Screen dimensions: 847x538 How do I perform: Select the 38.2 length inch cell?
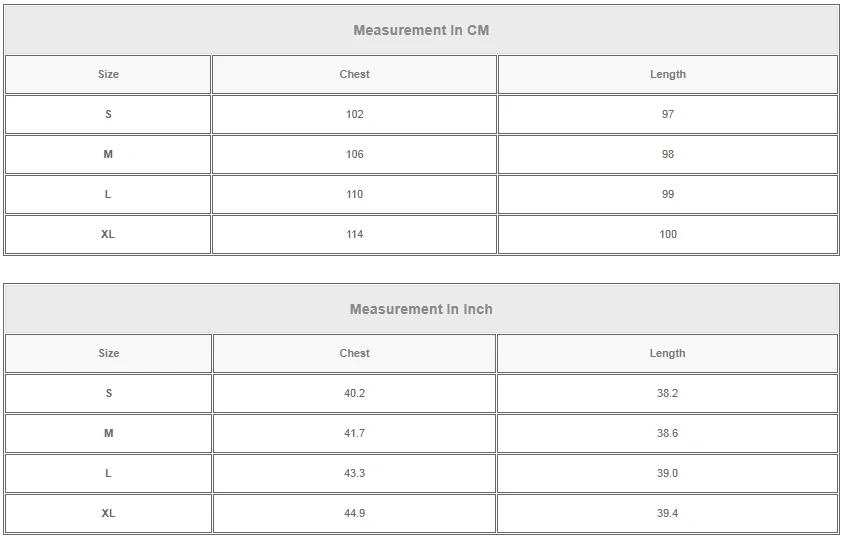(x=667, y=393)
